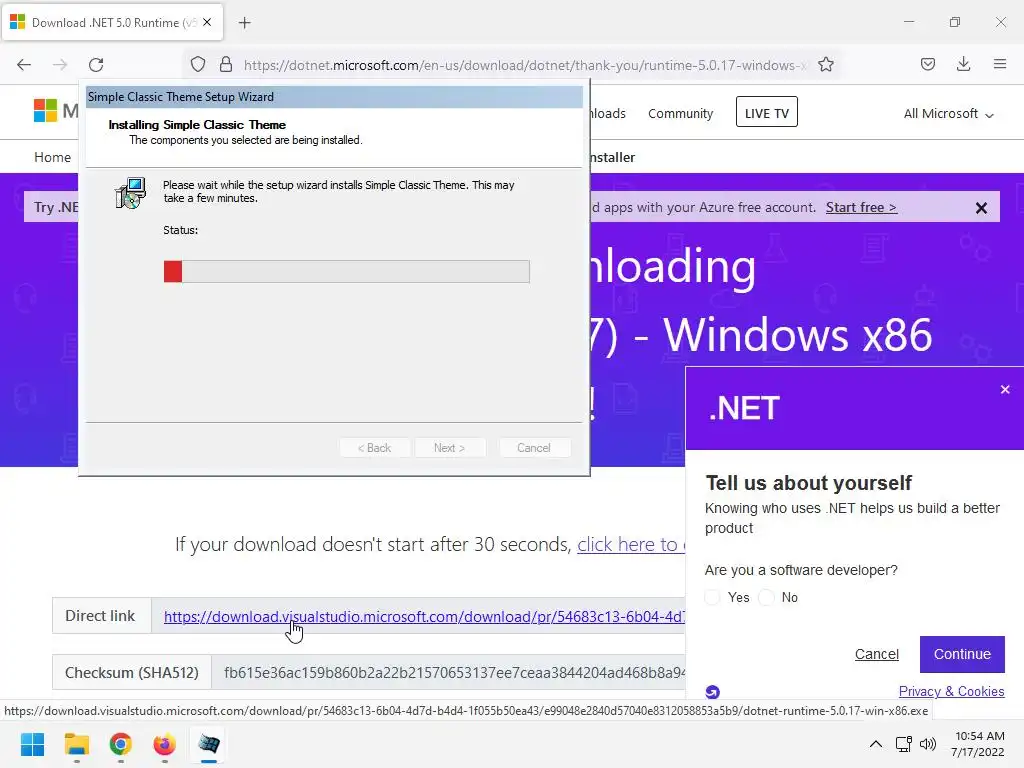The height and width of the screenshot is (768, 1024).
Task: Click the LIVE TV button
Action: point(767,112)
